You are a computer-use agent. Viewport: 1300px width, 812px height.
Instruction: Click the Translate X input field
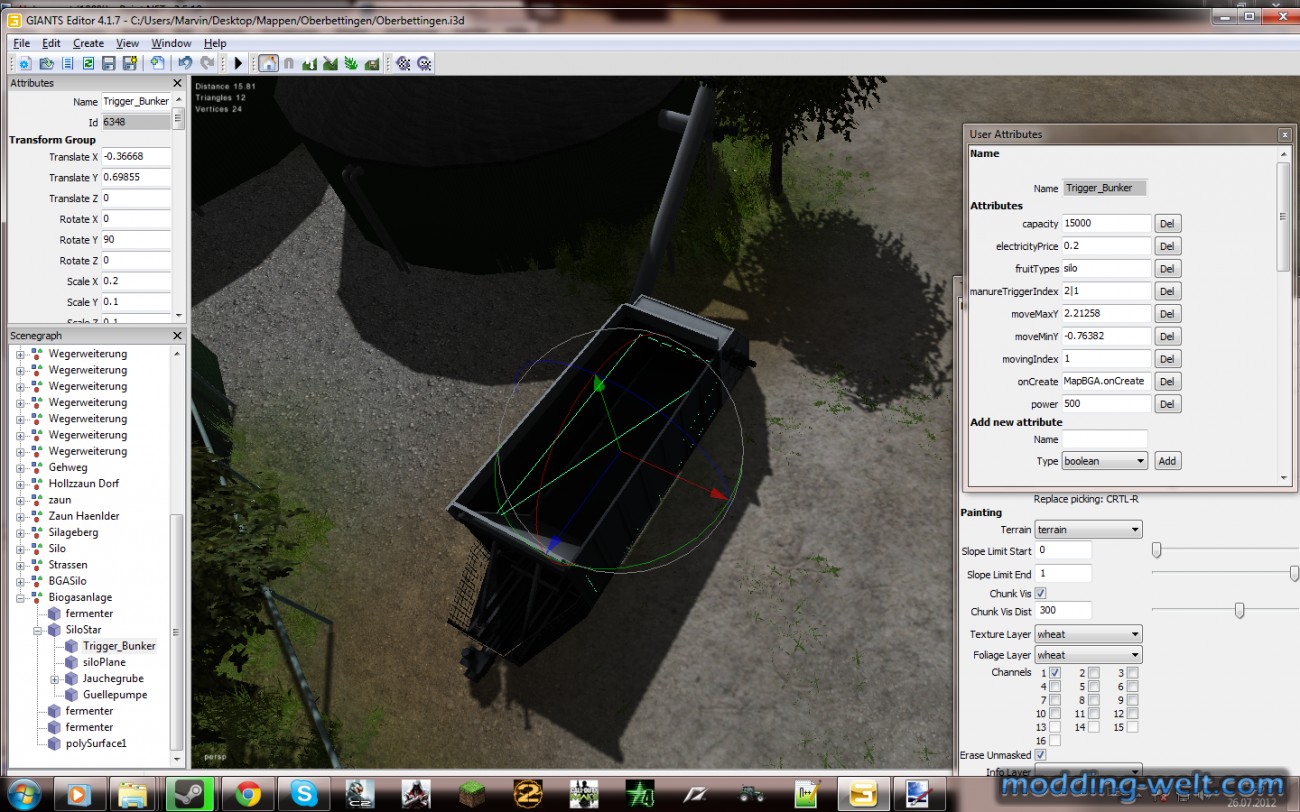(136, 157)
